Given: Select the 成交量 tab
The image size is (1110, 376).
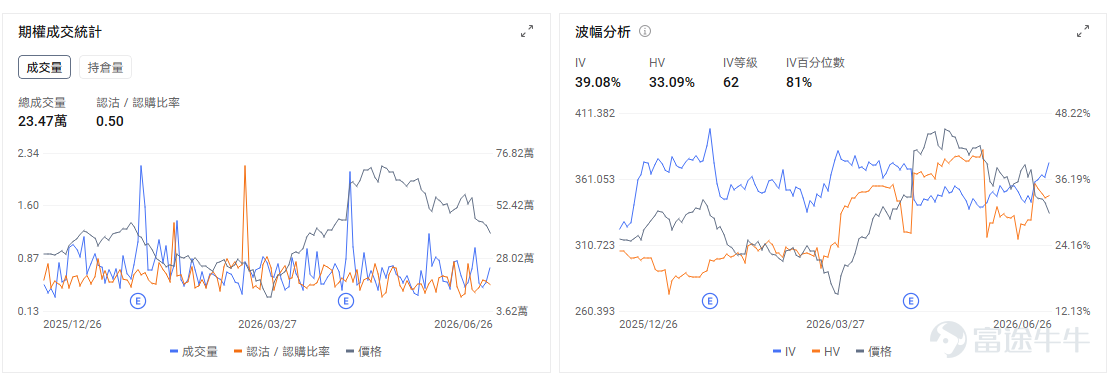Looking at the screenshot, I should tap(44, 68).
